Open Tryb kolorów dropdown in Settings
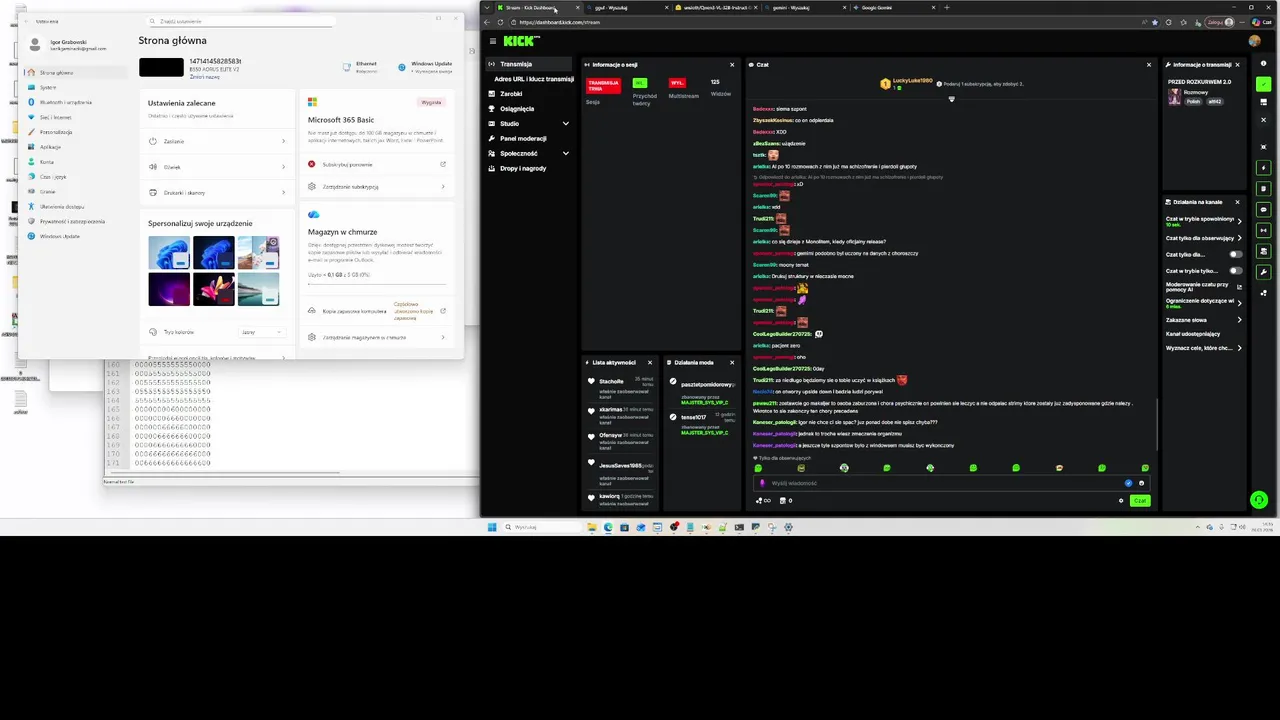 point(261,332)
